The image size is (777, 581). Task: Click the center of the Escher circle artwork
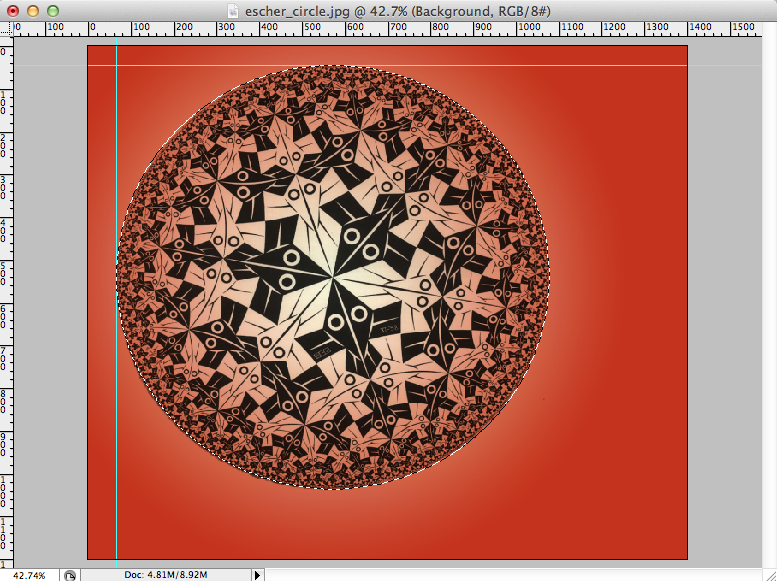coord(333,277)
